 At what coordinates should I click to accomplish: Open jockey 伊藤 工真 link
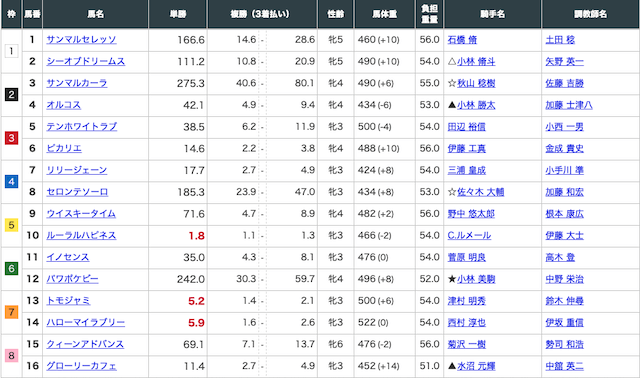coord(467,149)
